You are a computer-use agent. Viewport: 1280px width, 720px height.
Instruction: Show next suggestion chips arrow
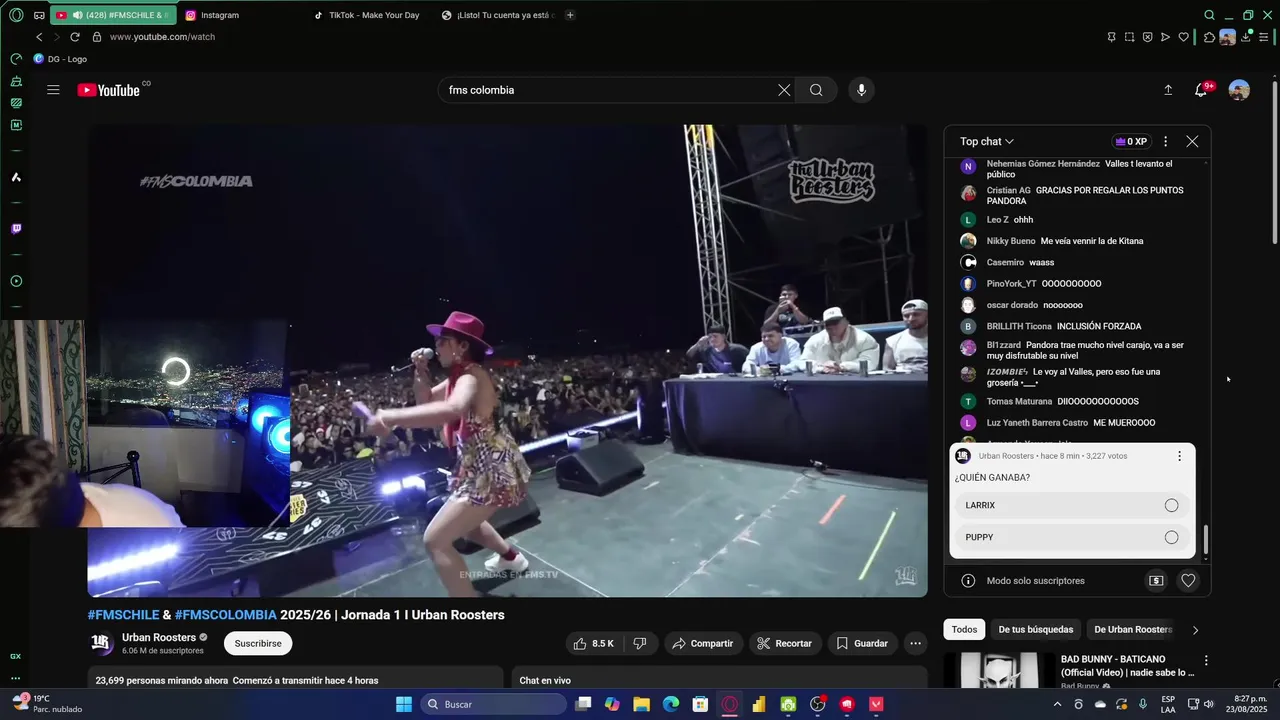[x=1195, y=630]
